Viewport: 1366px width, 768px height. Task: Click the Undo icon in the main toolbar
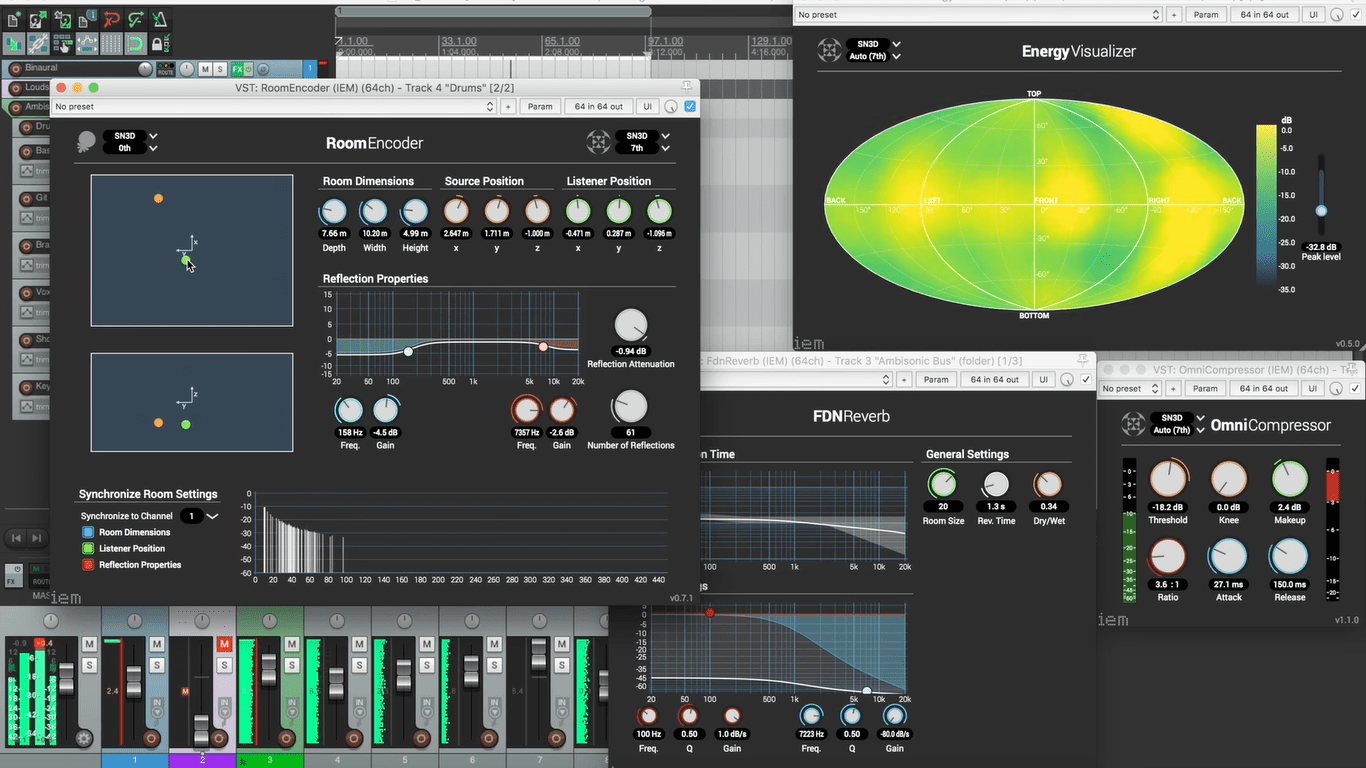[x=111, y=18]
